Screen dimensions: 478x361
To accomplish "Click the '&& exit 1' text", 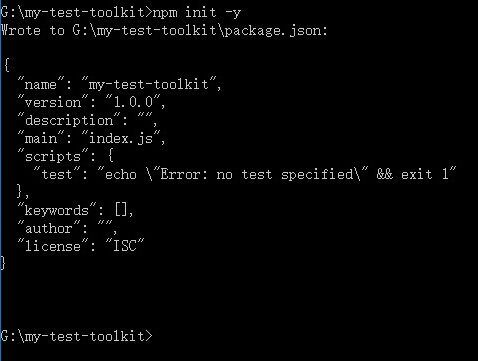I will click(413, 174).
